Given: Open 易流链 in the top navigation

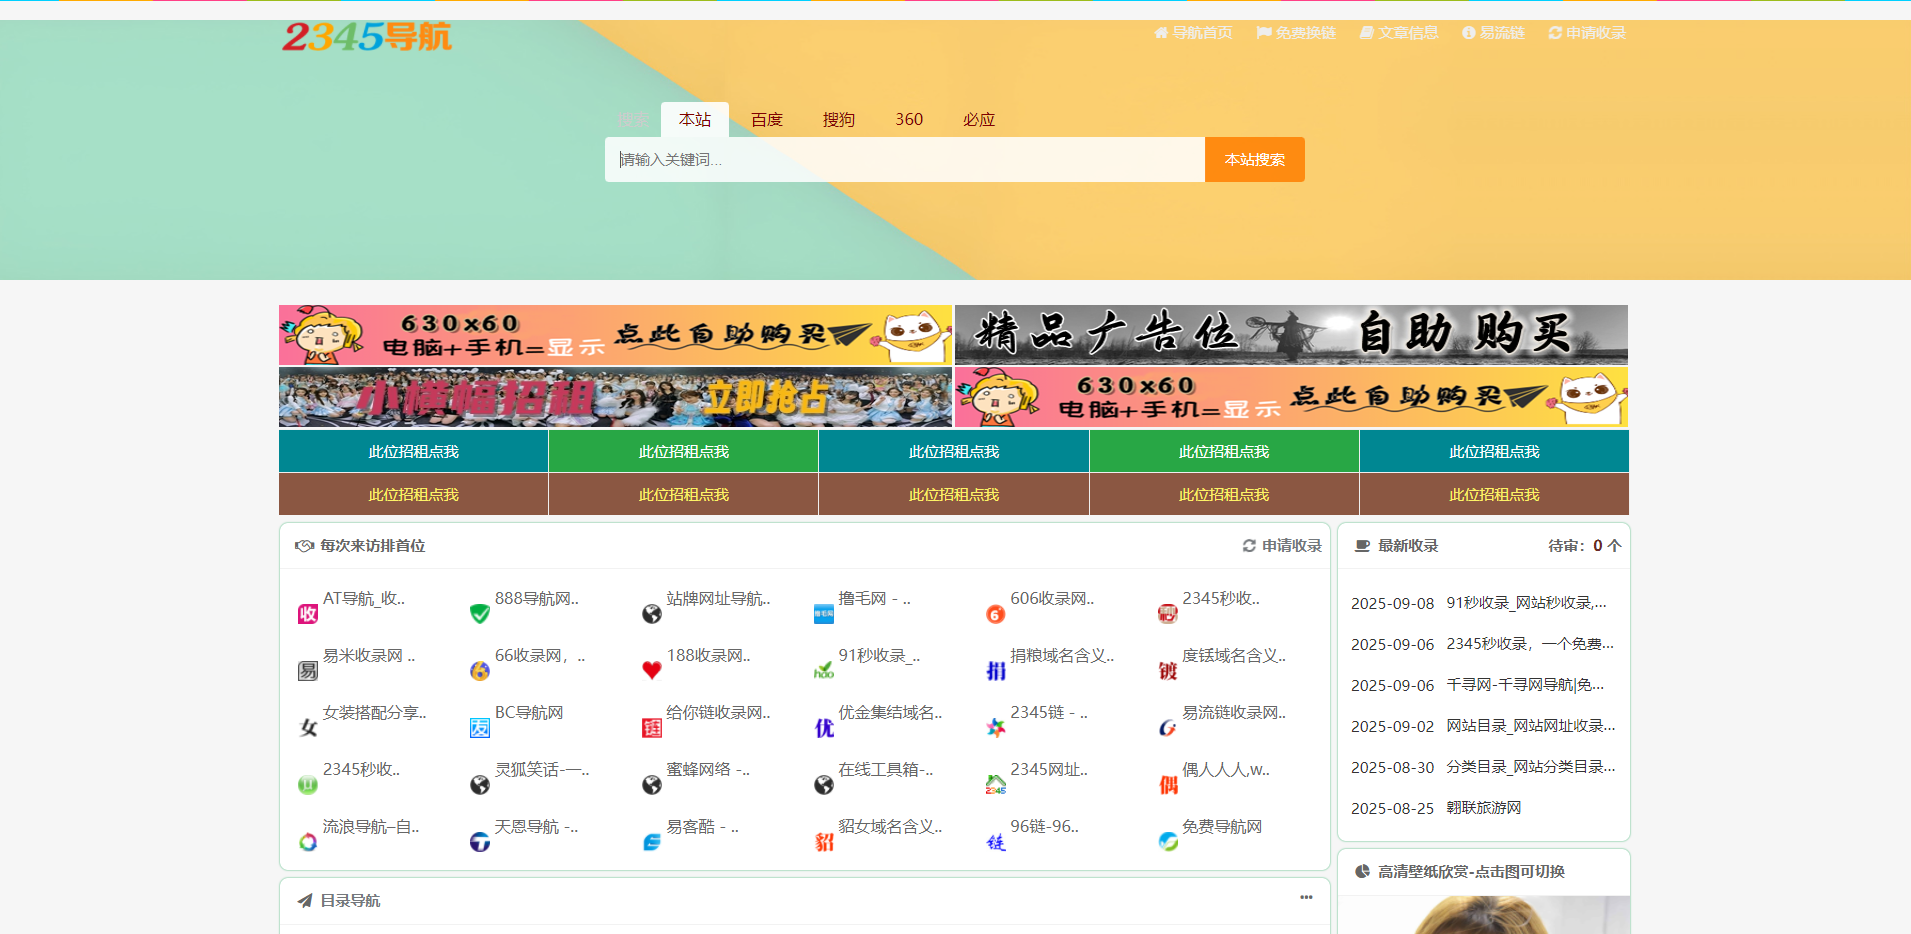Looking at the screenshot, I should tap(1493, 33).
